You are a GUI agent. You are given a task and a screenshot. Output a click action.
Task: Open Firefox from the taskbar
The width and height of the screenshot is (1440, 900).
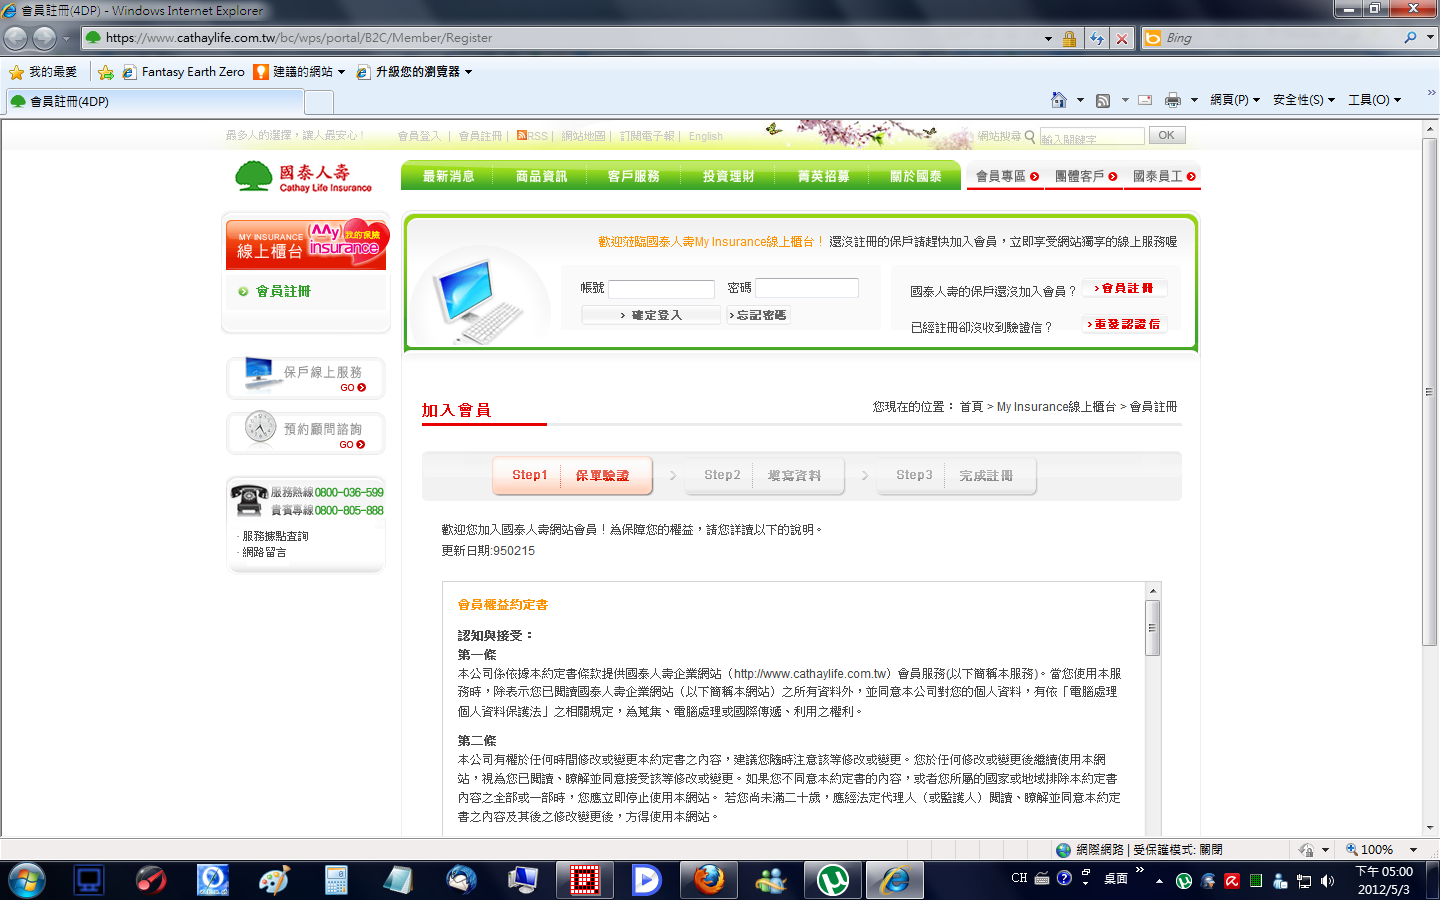point(709,880)
